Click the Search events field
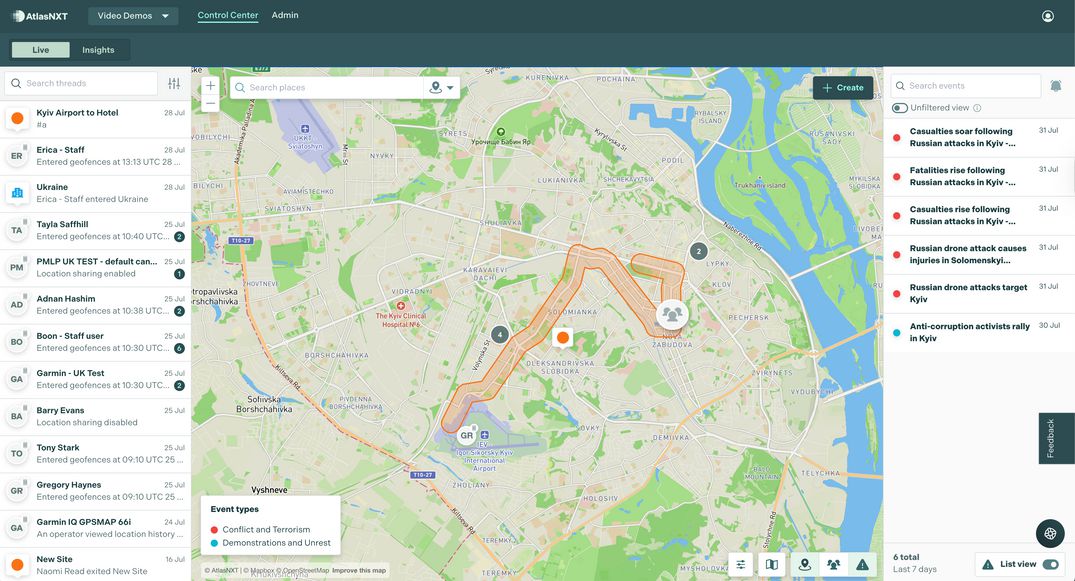 tap(965, 86)
